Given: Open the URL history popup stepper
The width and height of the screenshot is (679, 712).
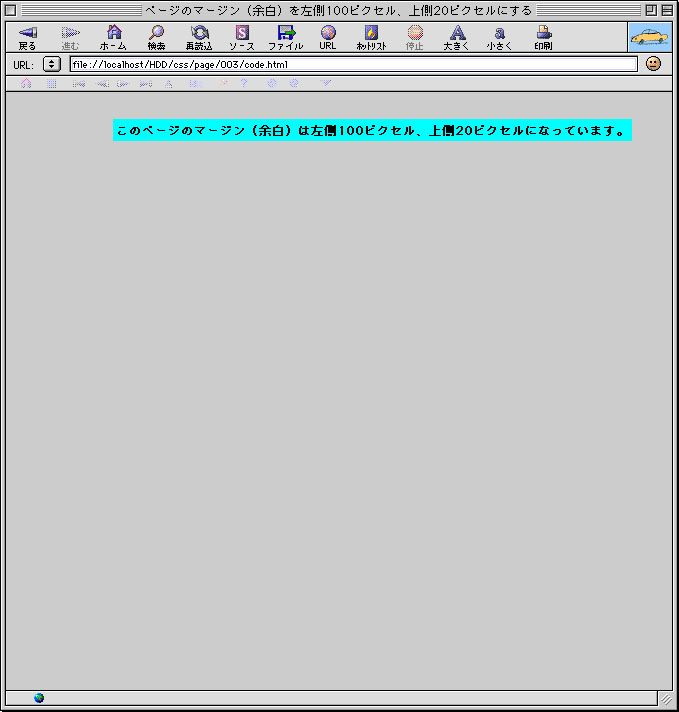Looking at the screenshot, I should tap(52, 64).
